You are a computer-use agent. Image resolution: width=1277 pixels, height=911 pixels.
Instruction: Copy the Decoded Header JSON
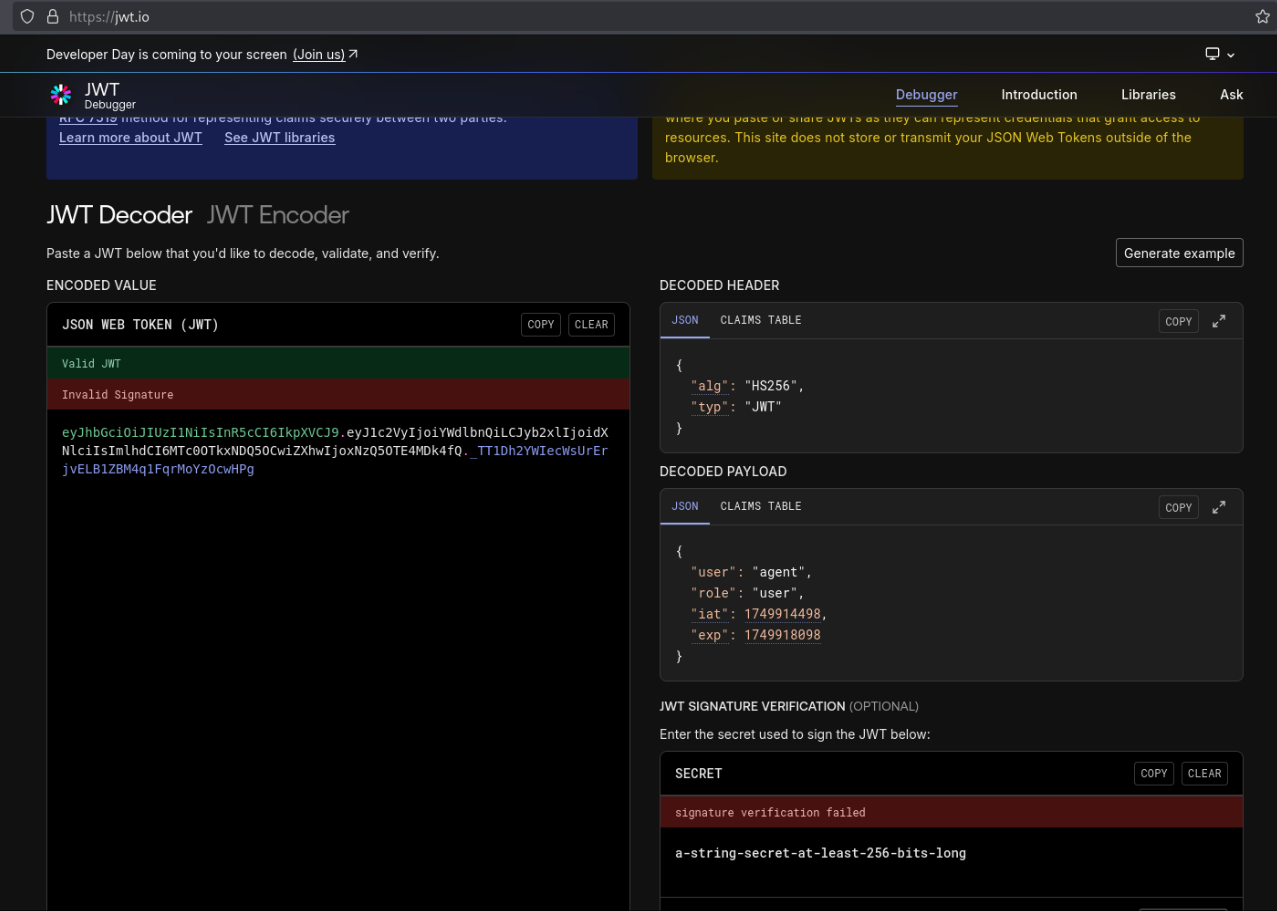(1179, 321)
